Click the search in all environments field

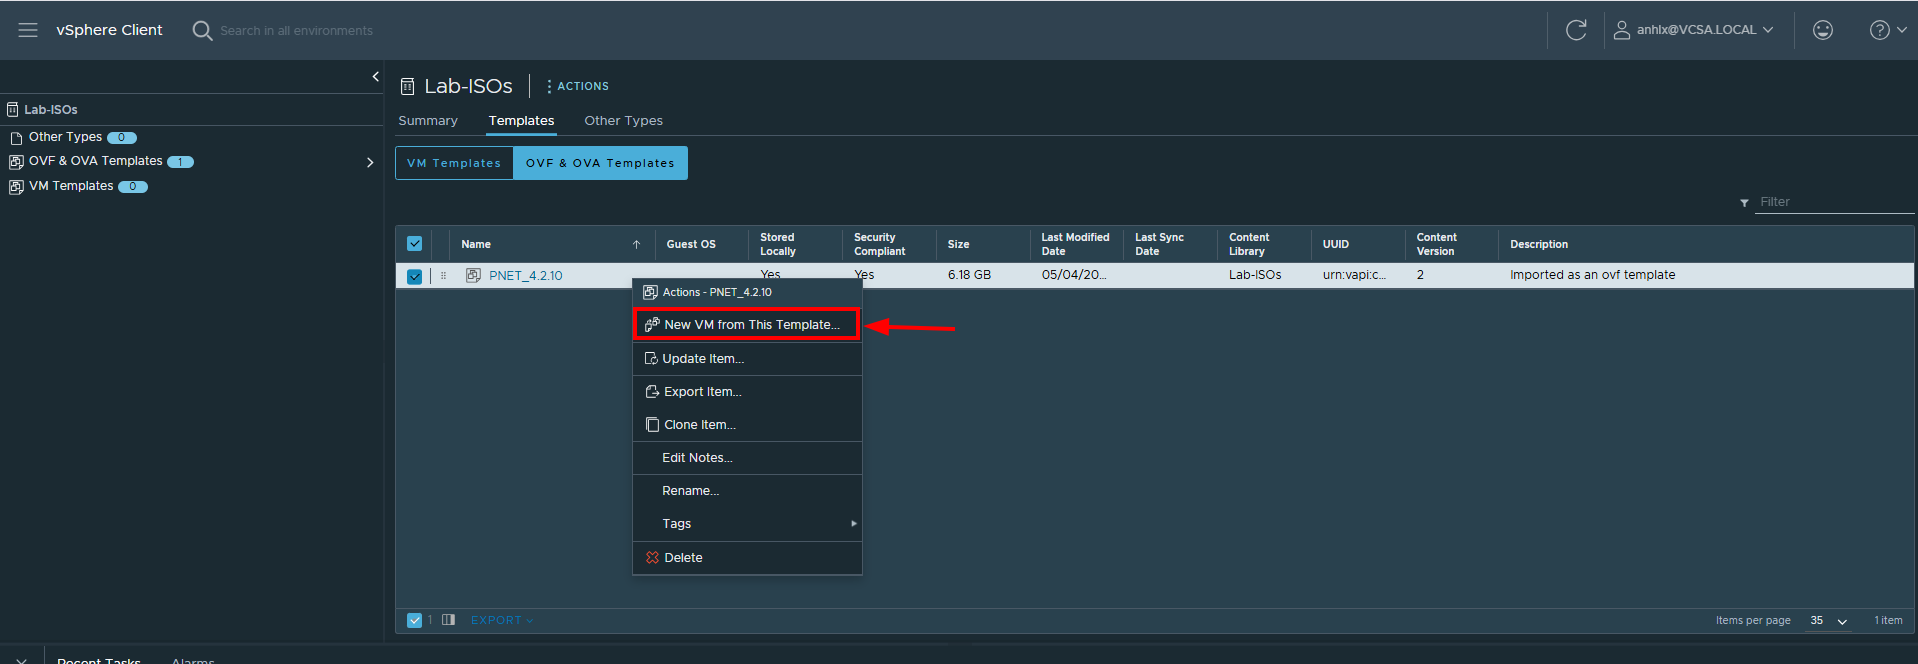(x=296, y=31)
